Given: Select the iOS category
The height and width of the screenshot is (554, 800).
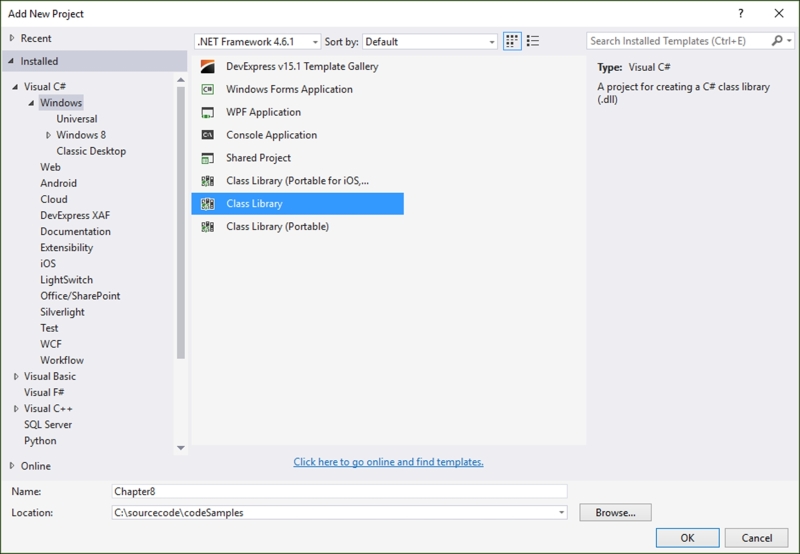Looking at the screenshot, I should (48, 264).
